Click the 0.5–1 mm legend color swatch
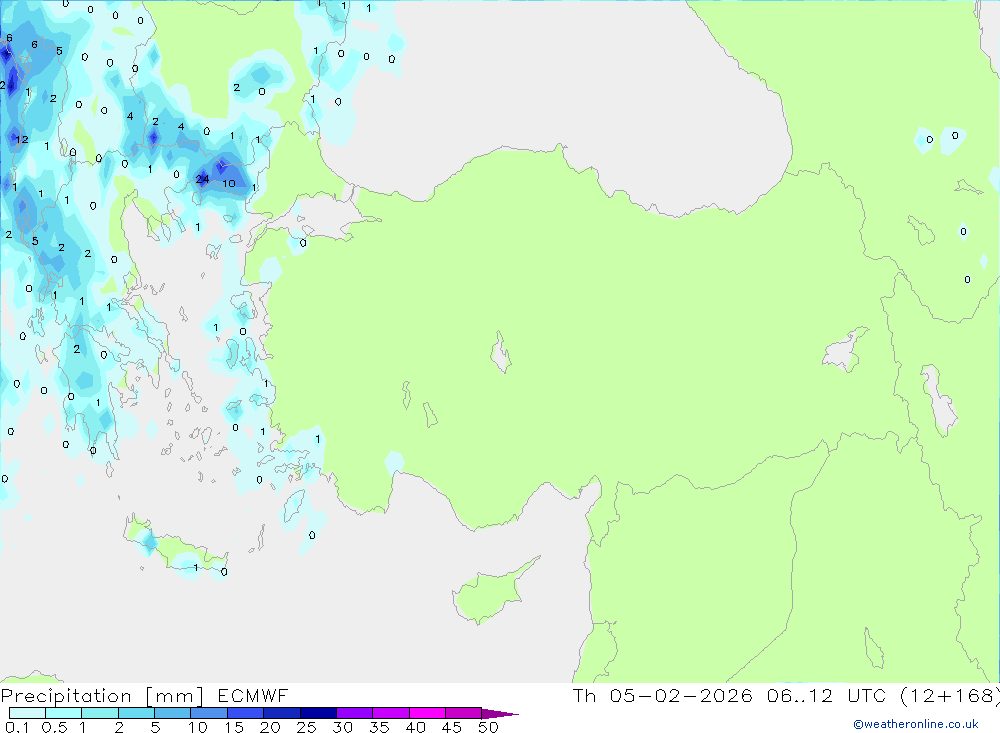This screenshot has height=733, width=1000. pyautogui.click(x=63, y=713)
